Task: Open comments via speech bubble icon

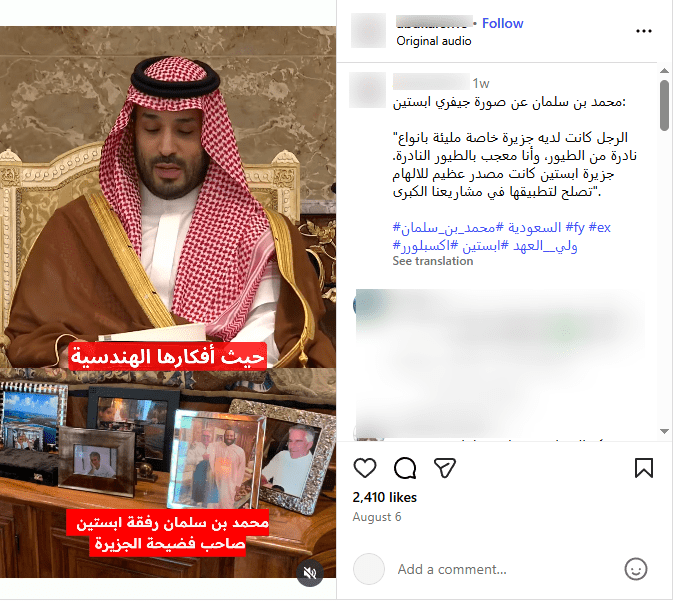Action: pyautogui.click(x=405, y=467)
